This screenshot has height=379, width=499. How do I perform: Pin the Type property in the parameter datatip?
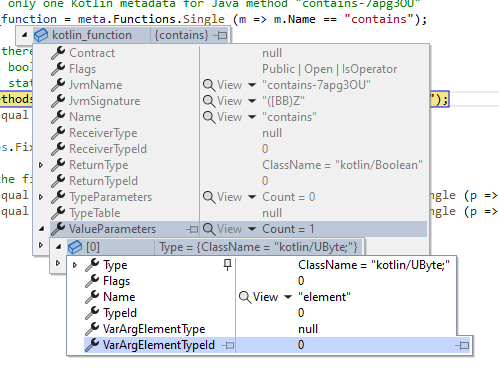point(227,265)
